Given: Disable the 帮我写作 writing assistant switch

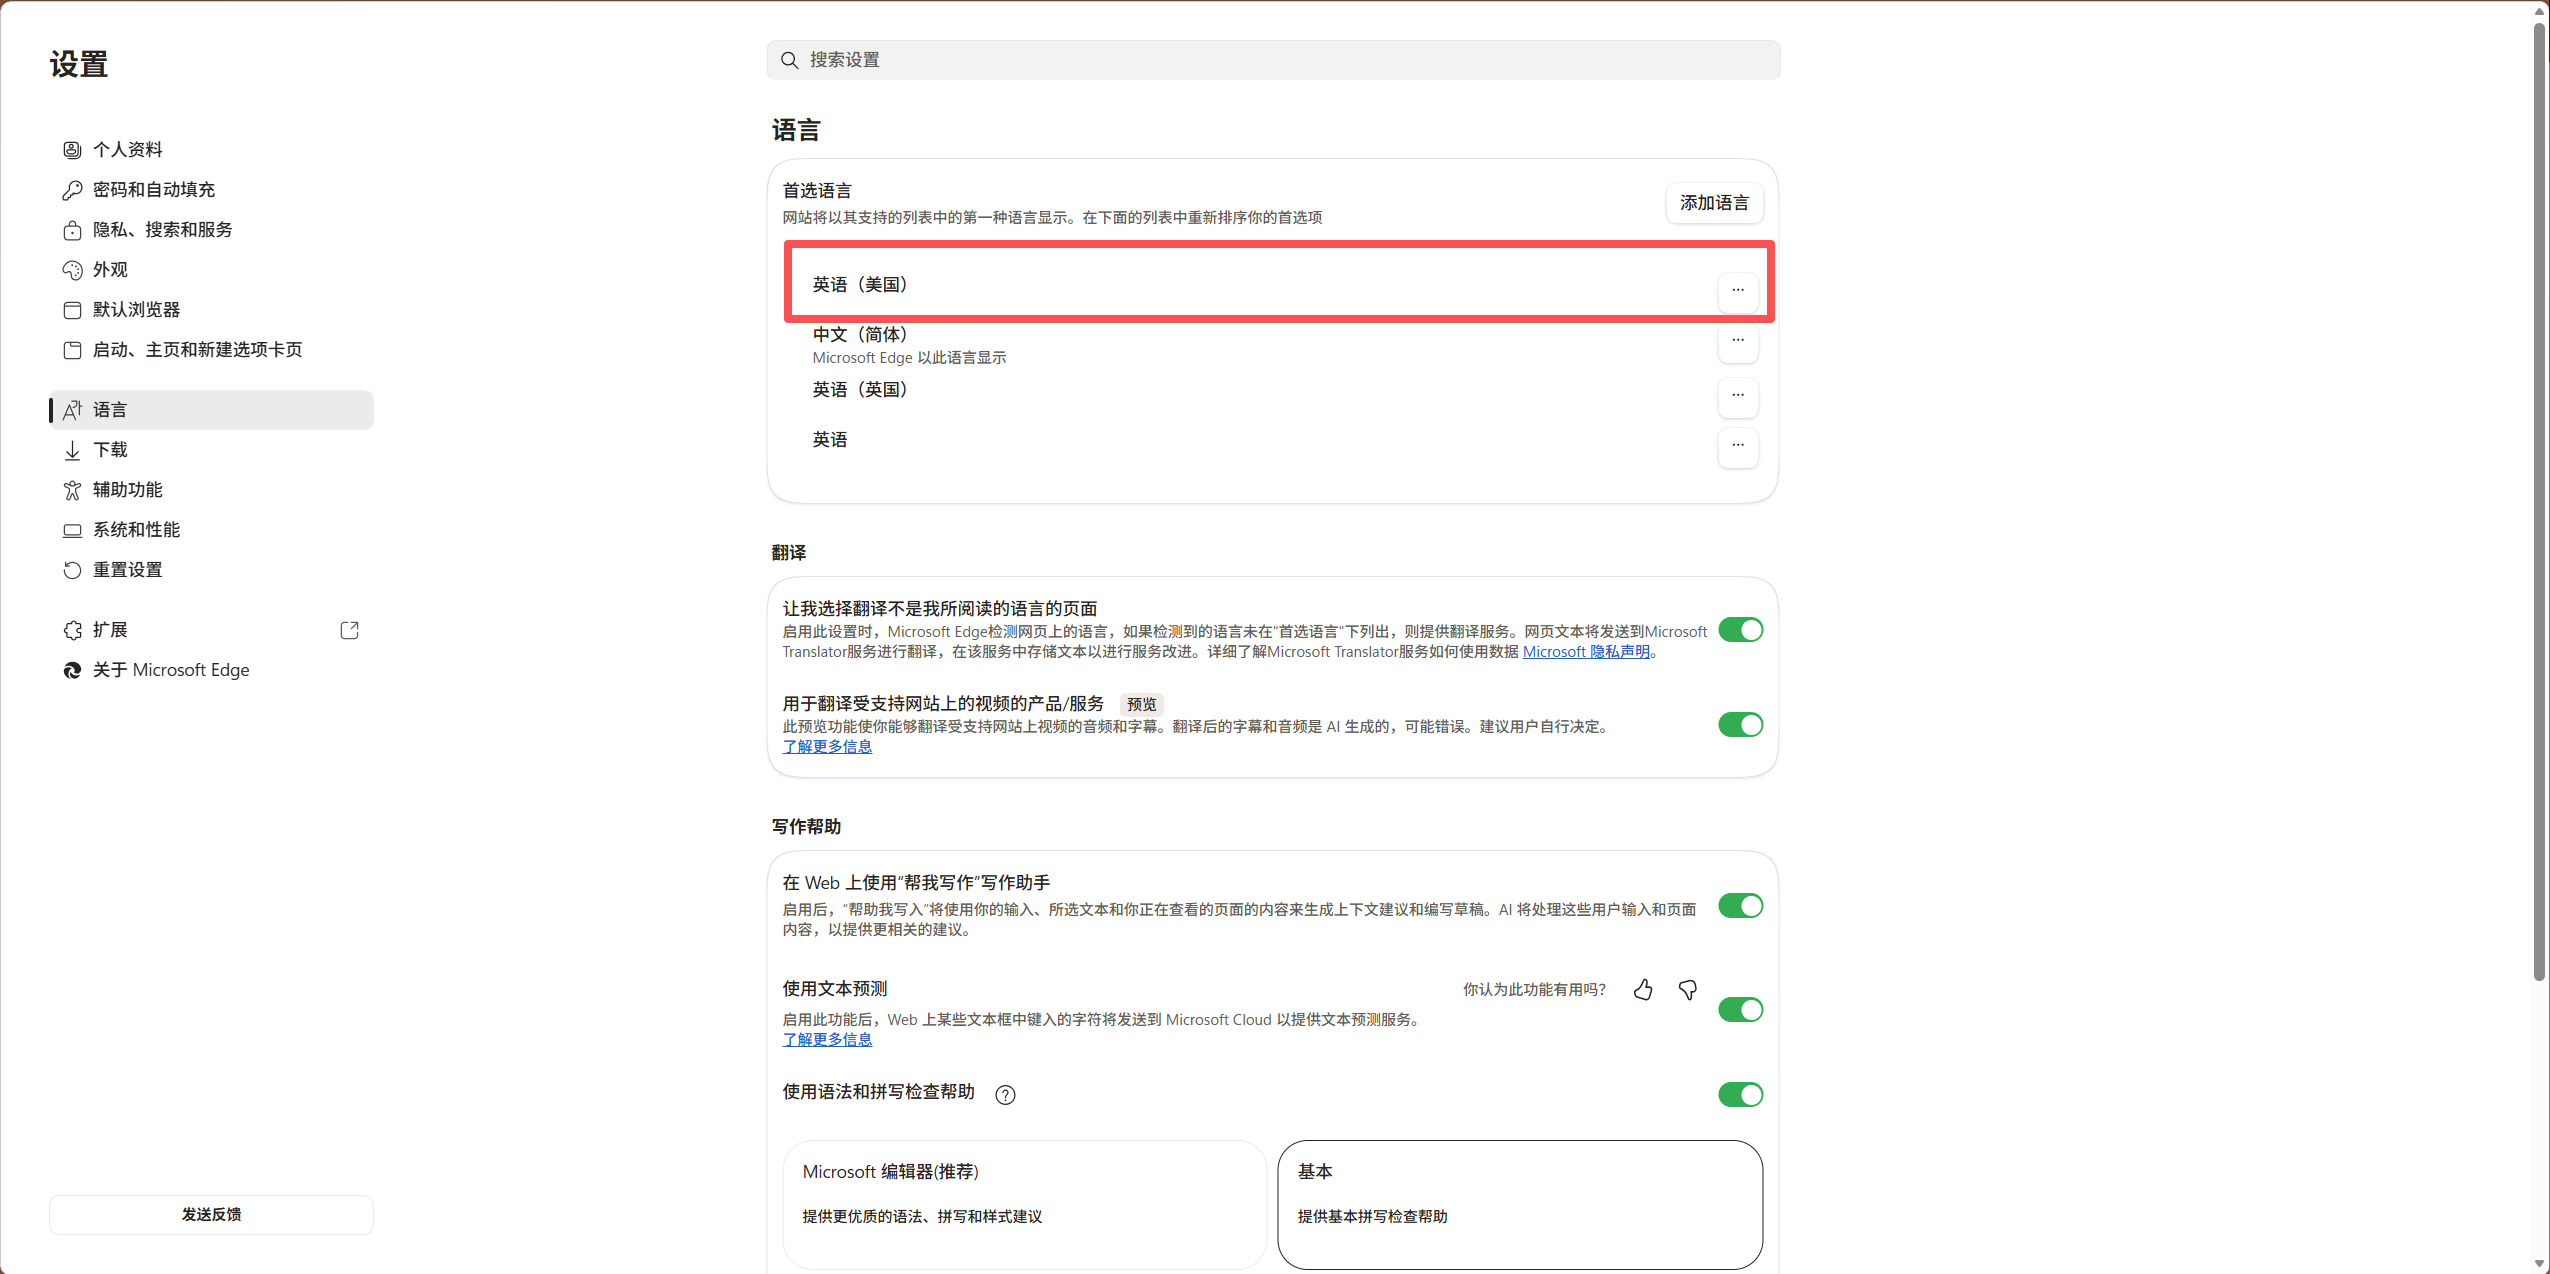Looking at the screenshot, I should (1740, 906).
